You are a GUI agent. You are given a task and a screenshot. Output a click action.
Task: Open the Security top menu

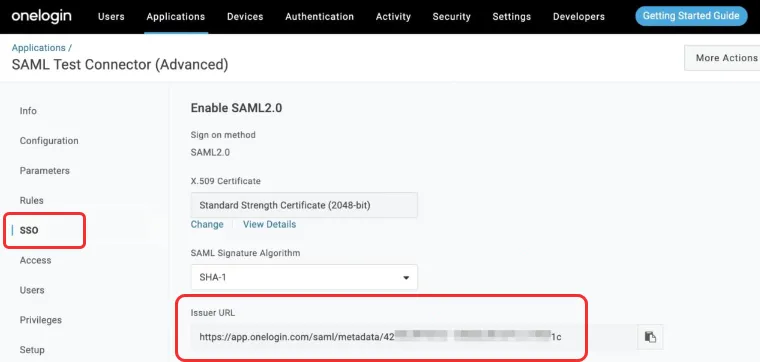[x=451, y=16]
